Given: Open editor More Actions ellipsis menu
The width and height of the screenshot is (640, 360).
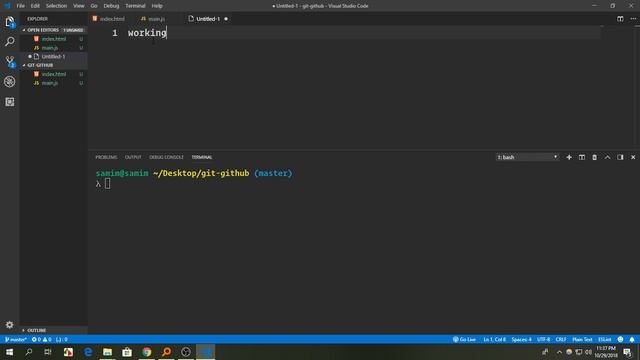Looking at the screenshot, I should [x=633, y=19].
